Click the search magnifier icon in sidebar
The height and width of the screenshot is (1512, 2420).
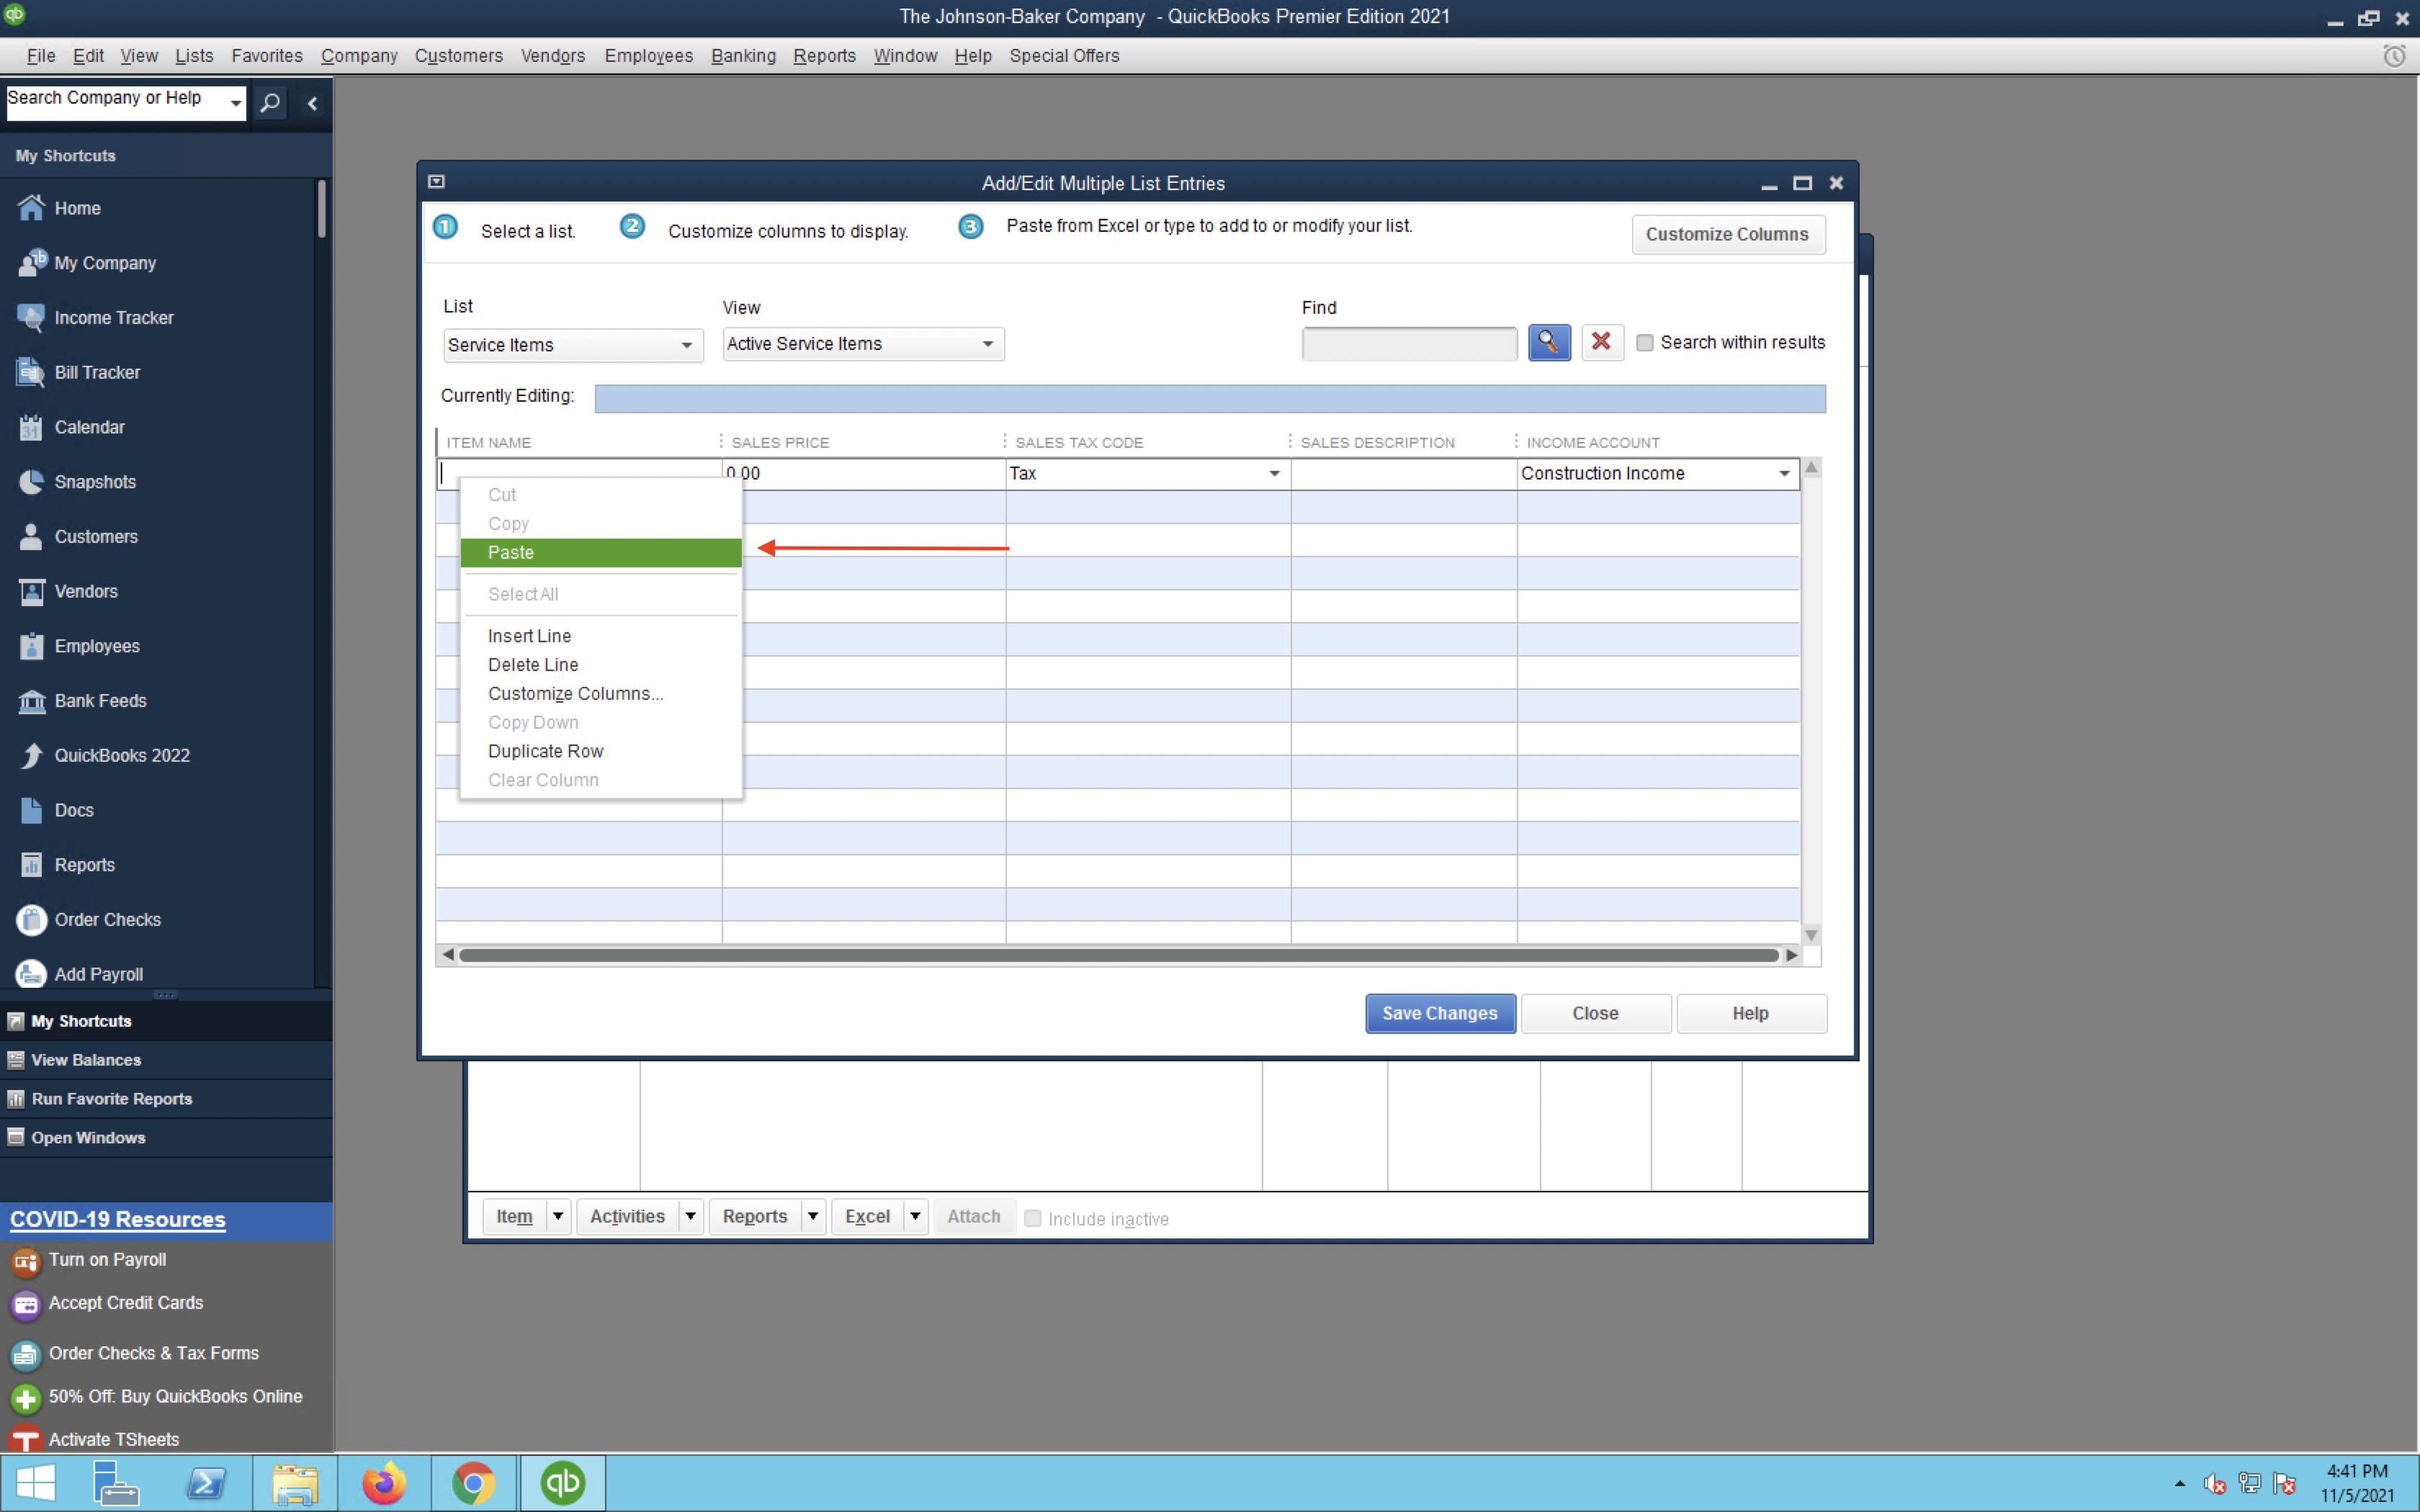click(x=269, y=103)
